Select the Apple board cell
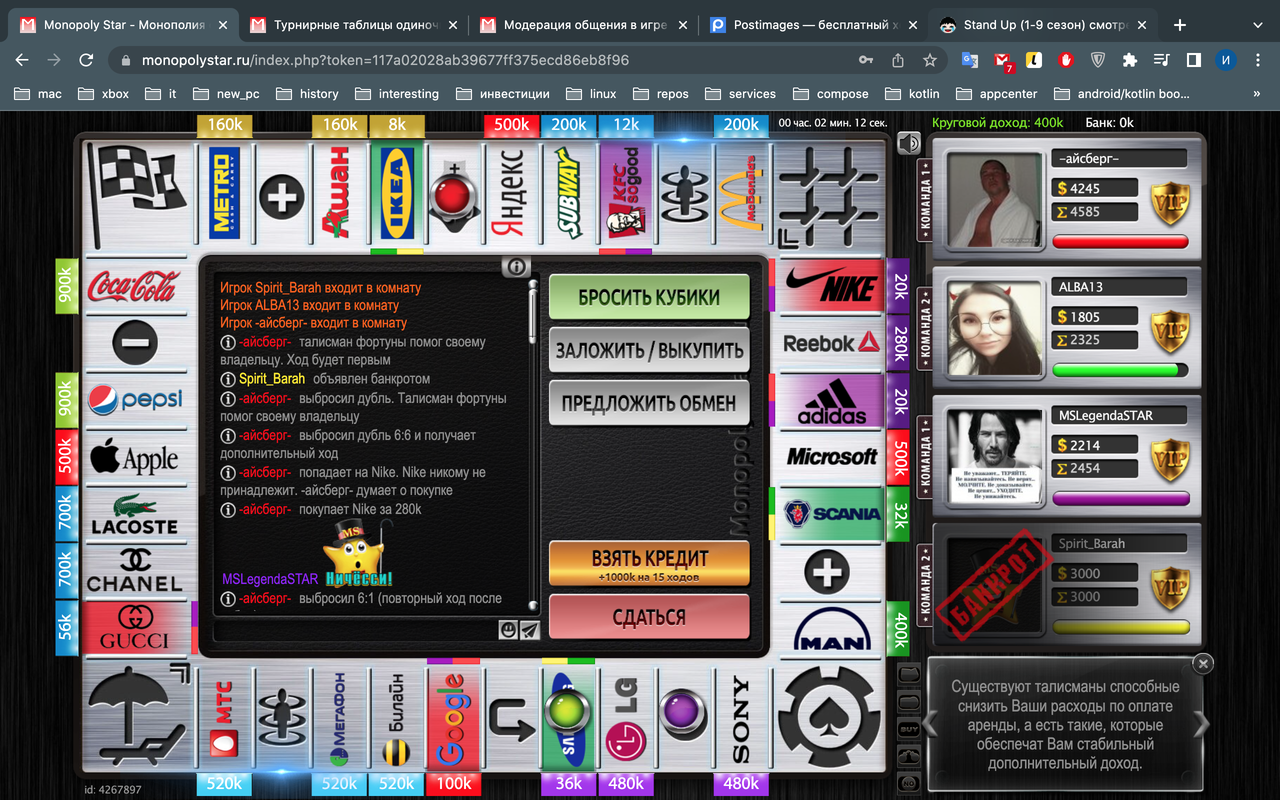This screenshot has width=1280, height=800. coord(134,457)
